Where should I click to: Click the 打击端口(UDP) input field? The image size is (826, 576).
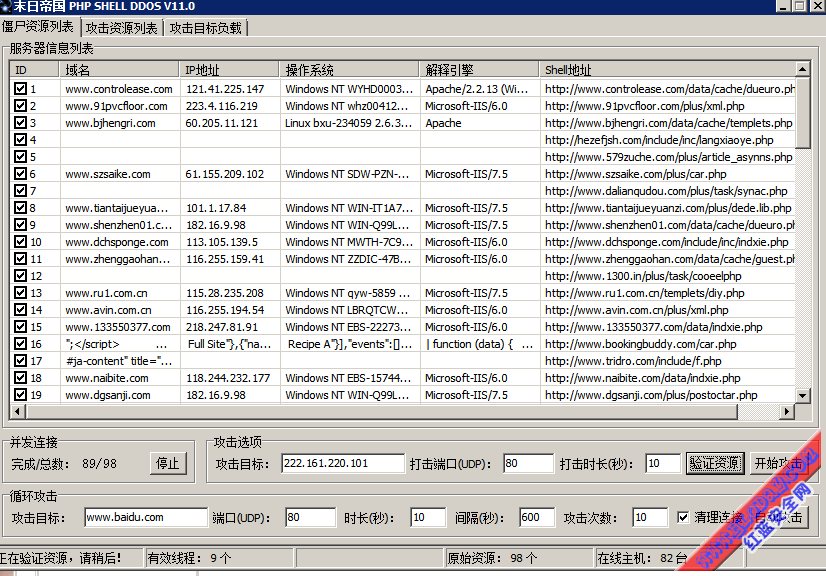click(x=528, y=463)
